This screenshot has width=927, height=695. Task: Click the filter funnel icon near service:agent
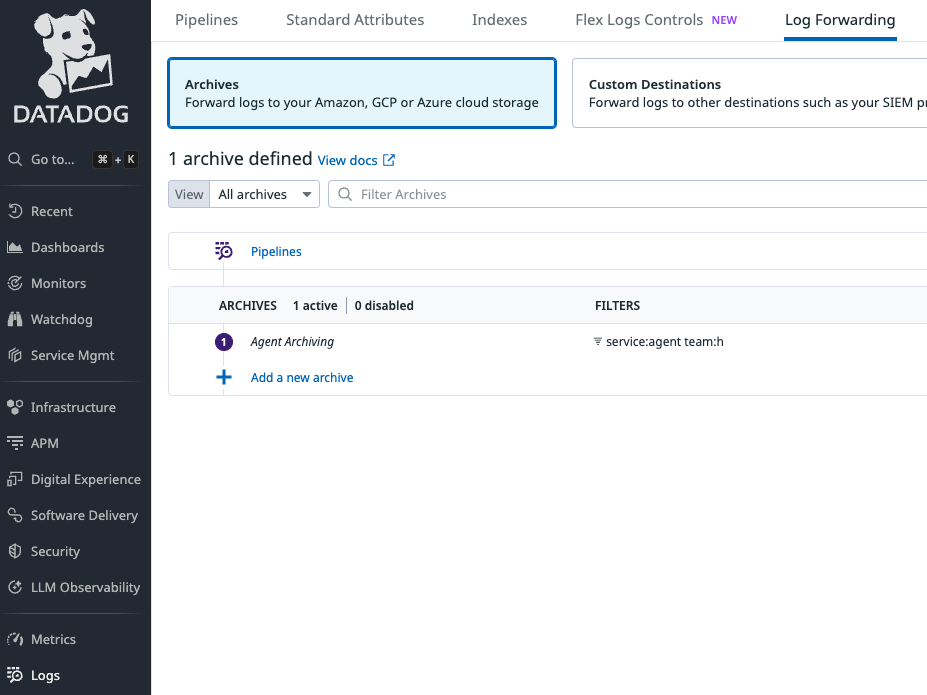[598, 342]
